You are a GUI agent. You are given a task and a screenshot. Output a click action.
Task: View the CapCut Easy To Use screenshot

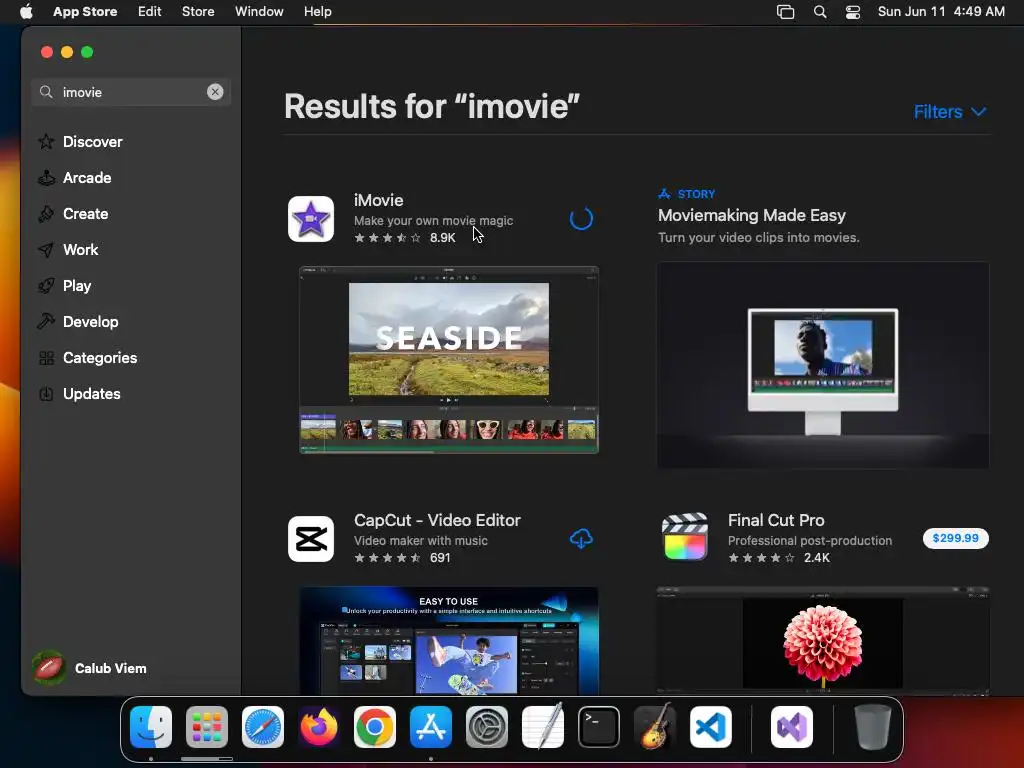[x=449, y=641]
